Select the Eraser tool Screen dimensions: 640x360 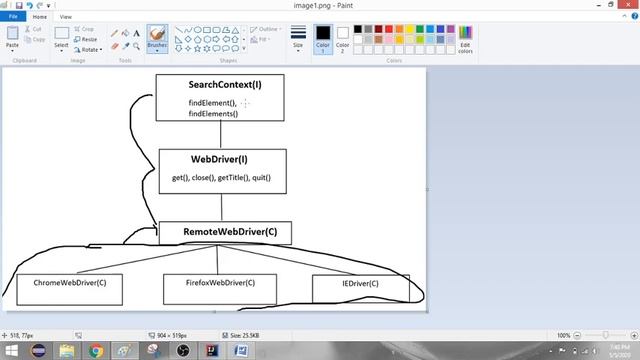pos(115,46)
